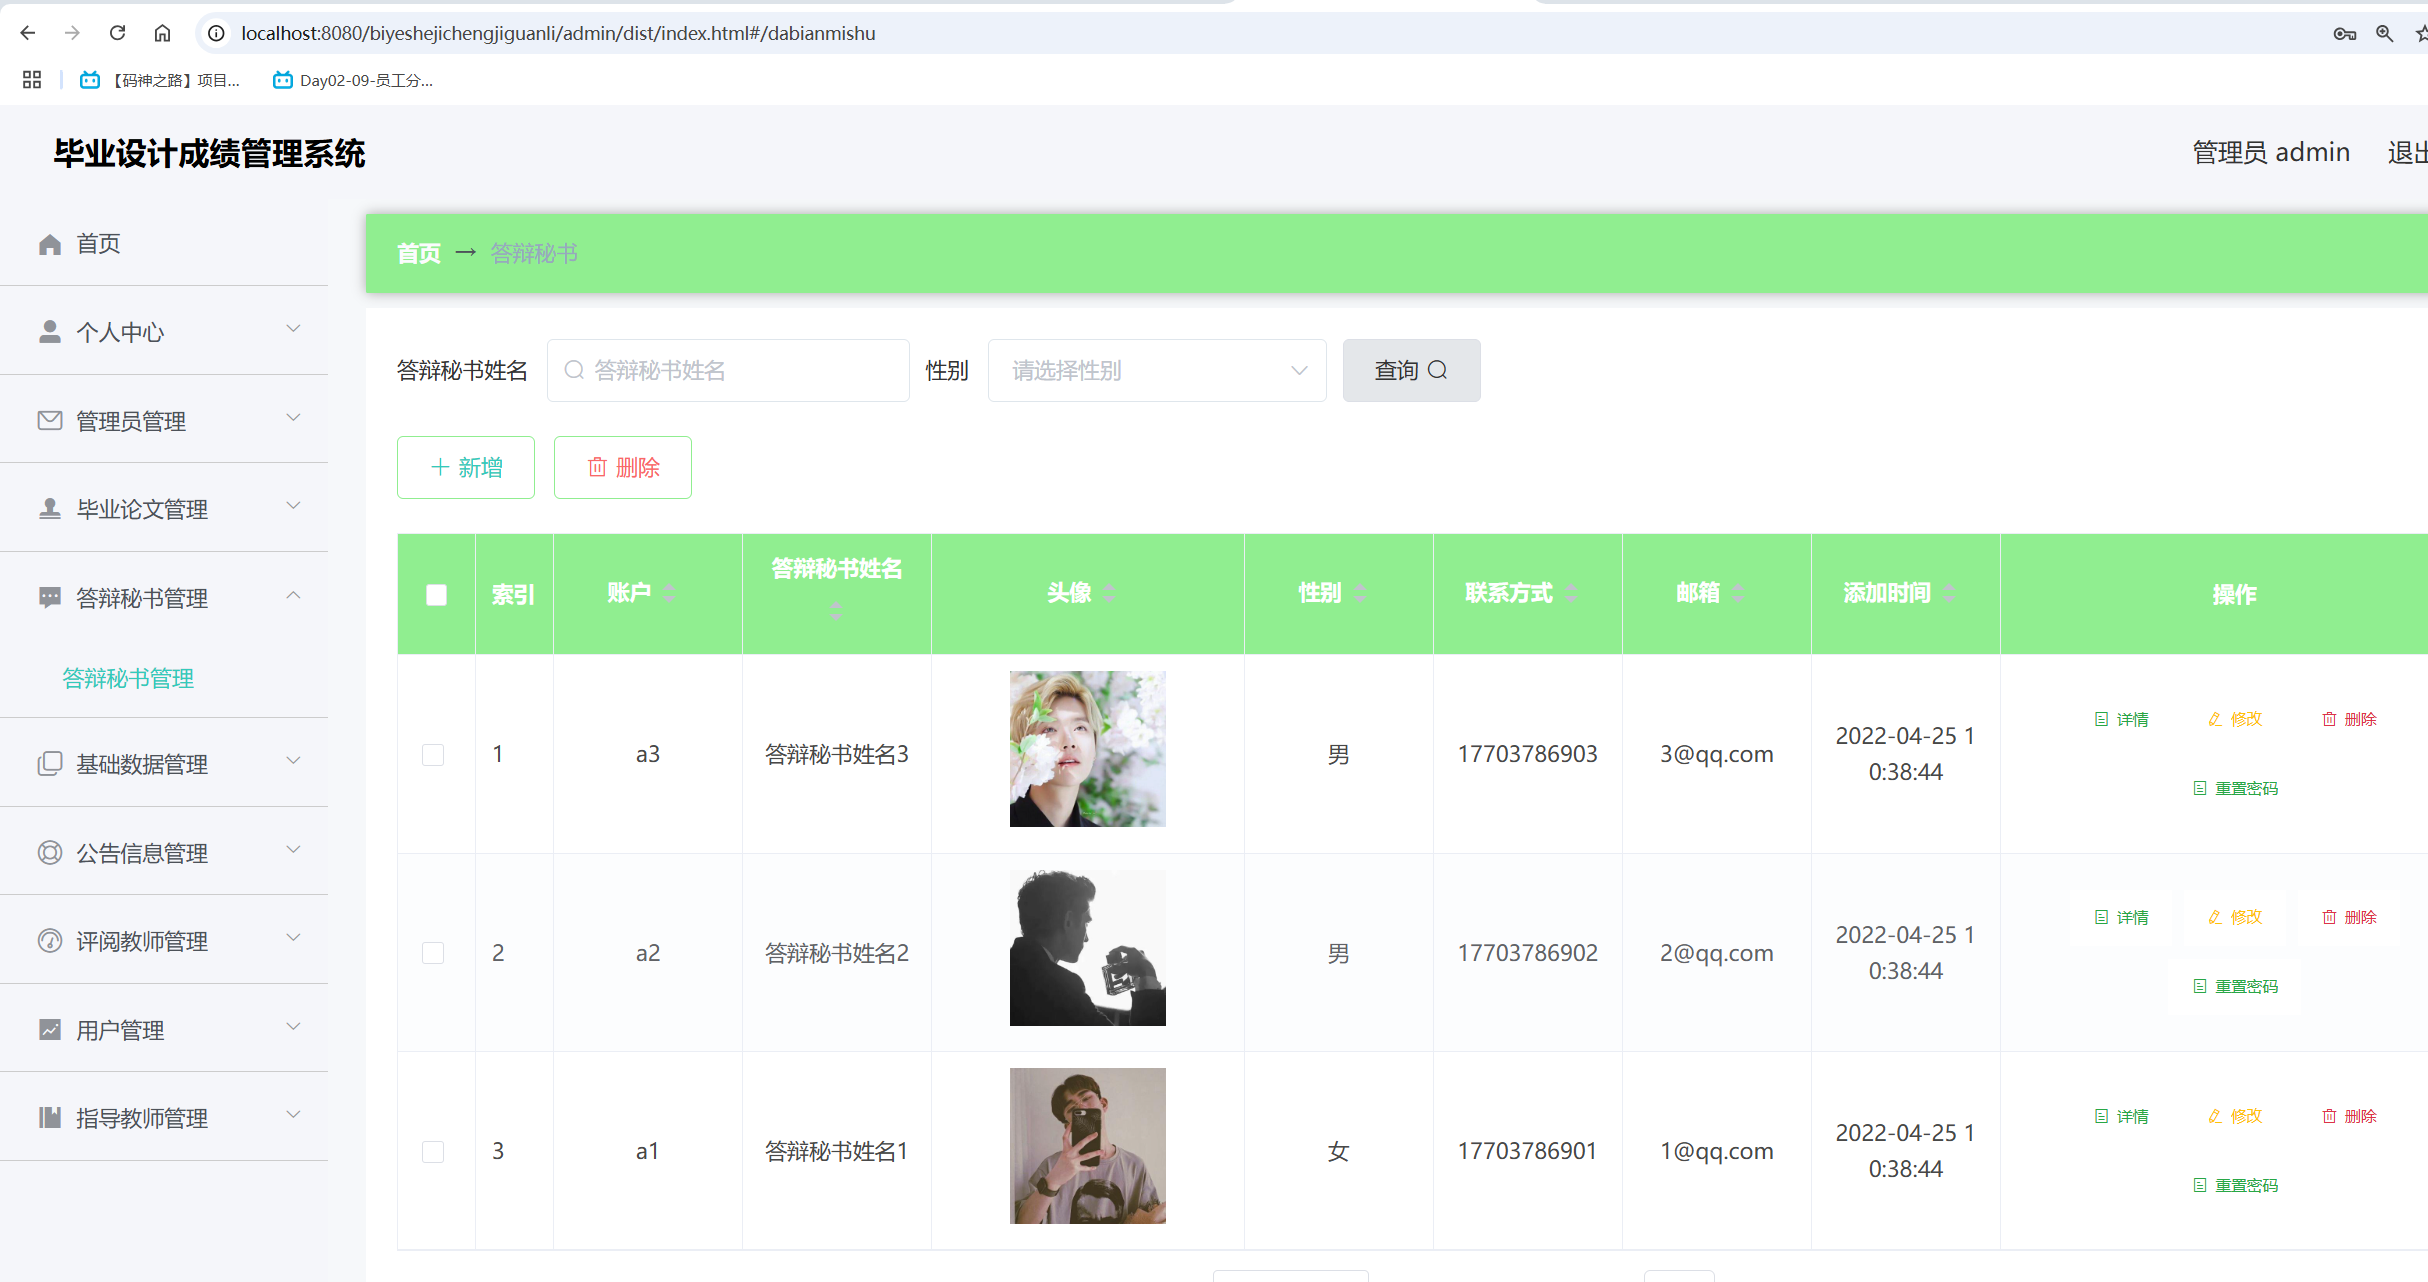2428x1282 pixels.
Task: Sort by the 账户 column arrows
Action: 669,593
